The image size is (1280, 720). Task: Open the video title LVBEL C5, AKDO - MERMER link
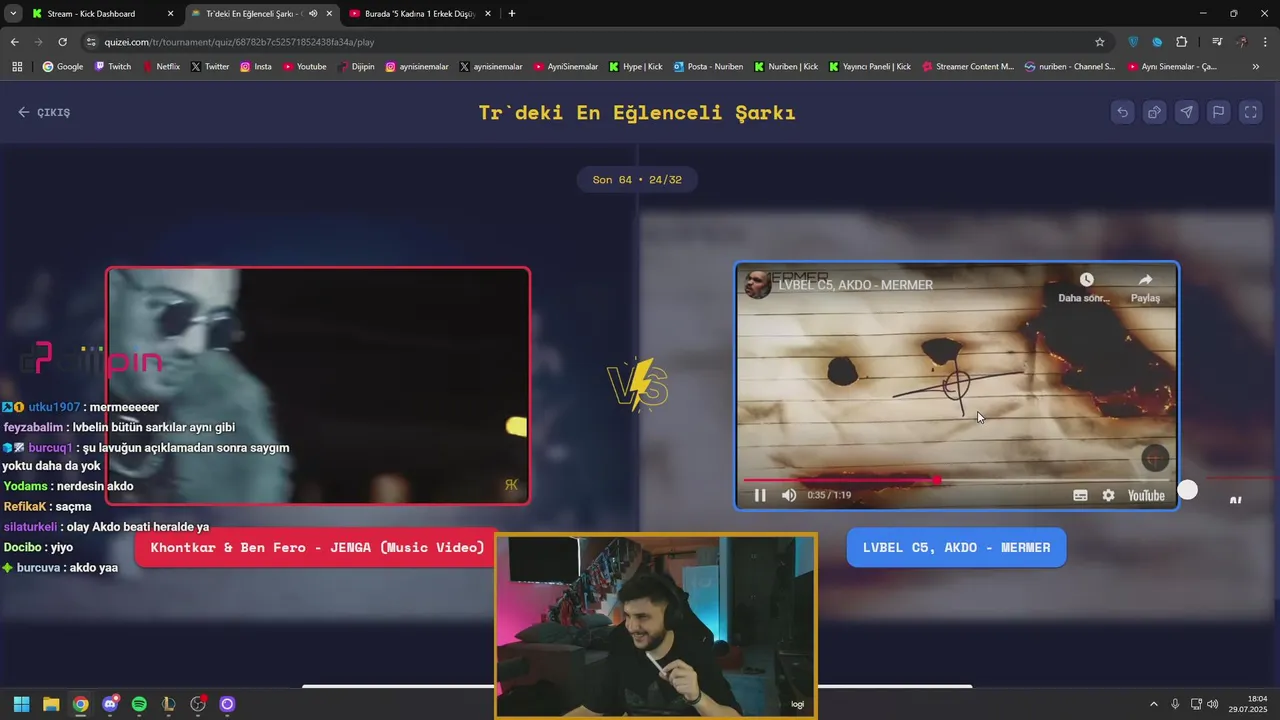coord(856,285)
